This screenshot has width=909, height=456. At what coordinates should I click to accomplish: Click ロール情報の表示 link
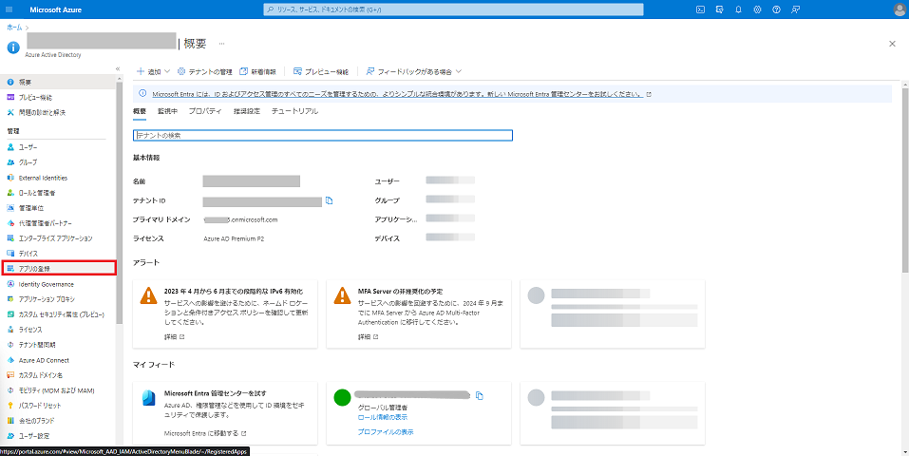(382, 417)
